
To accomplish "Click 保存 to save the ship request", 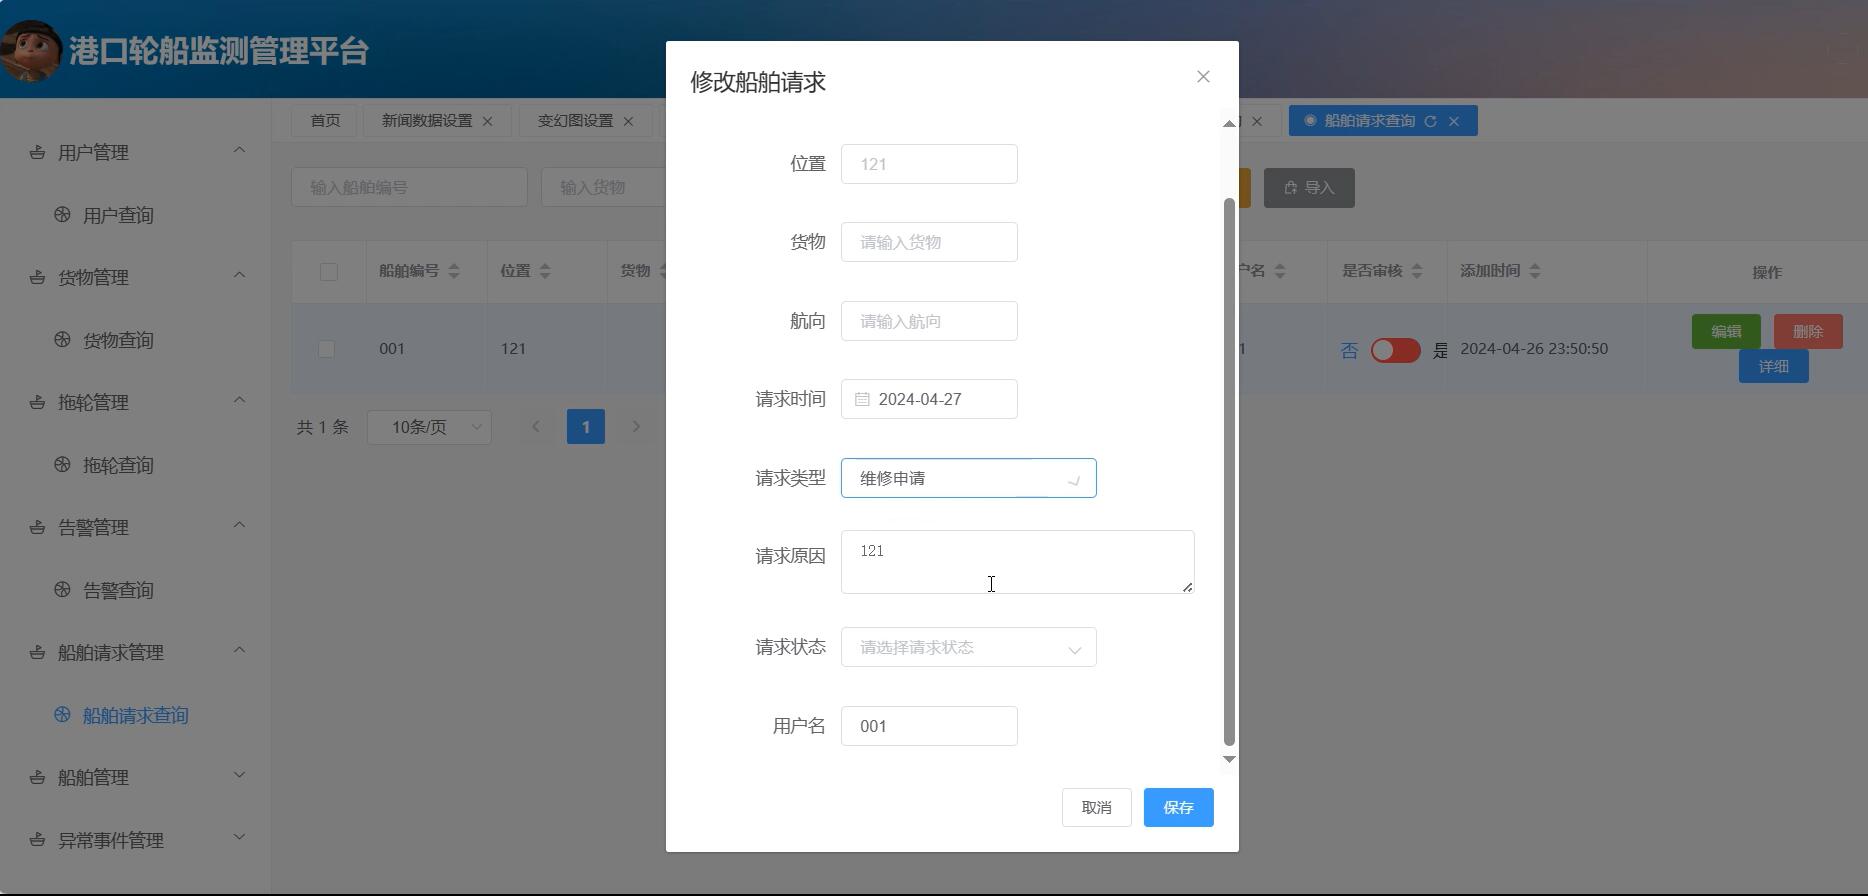I will 1178,807.
